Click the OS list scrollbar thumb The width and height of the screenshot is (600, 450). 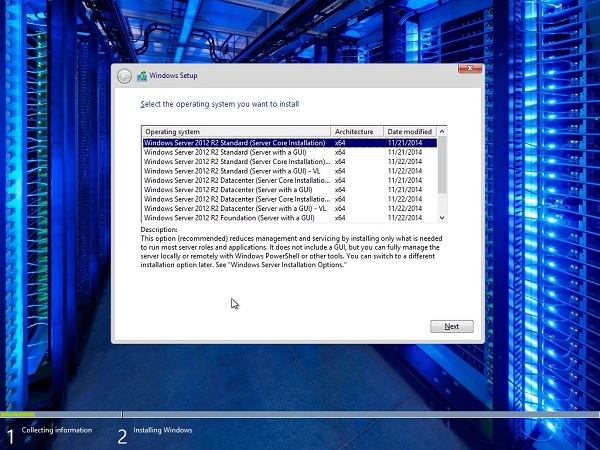[x=442, y=165]
